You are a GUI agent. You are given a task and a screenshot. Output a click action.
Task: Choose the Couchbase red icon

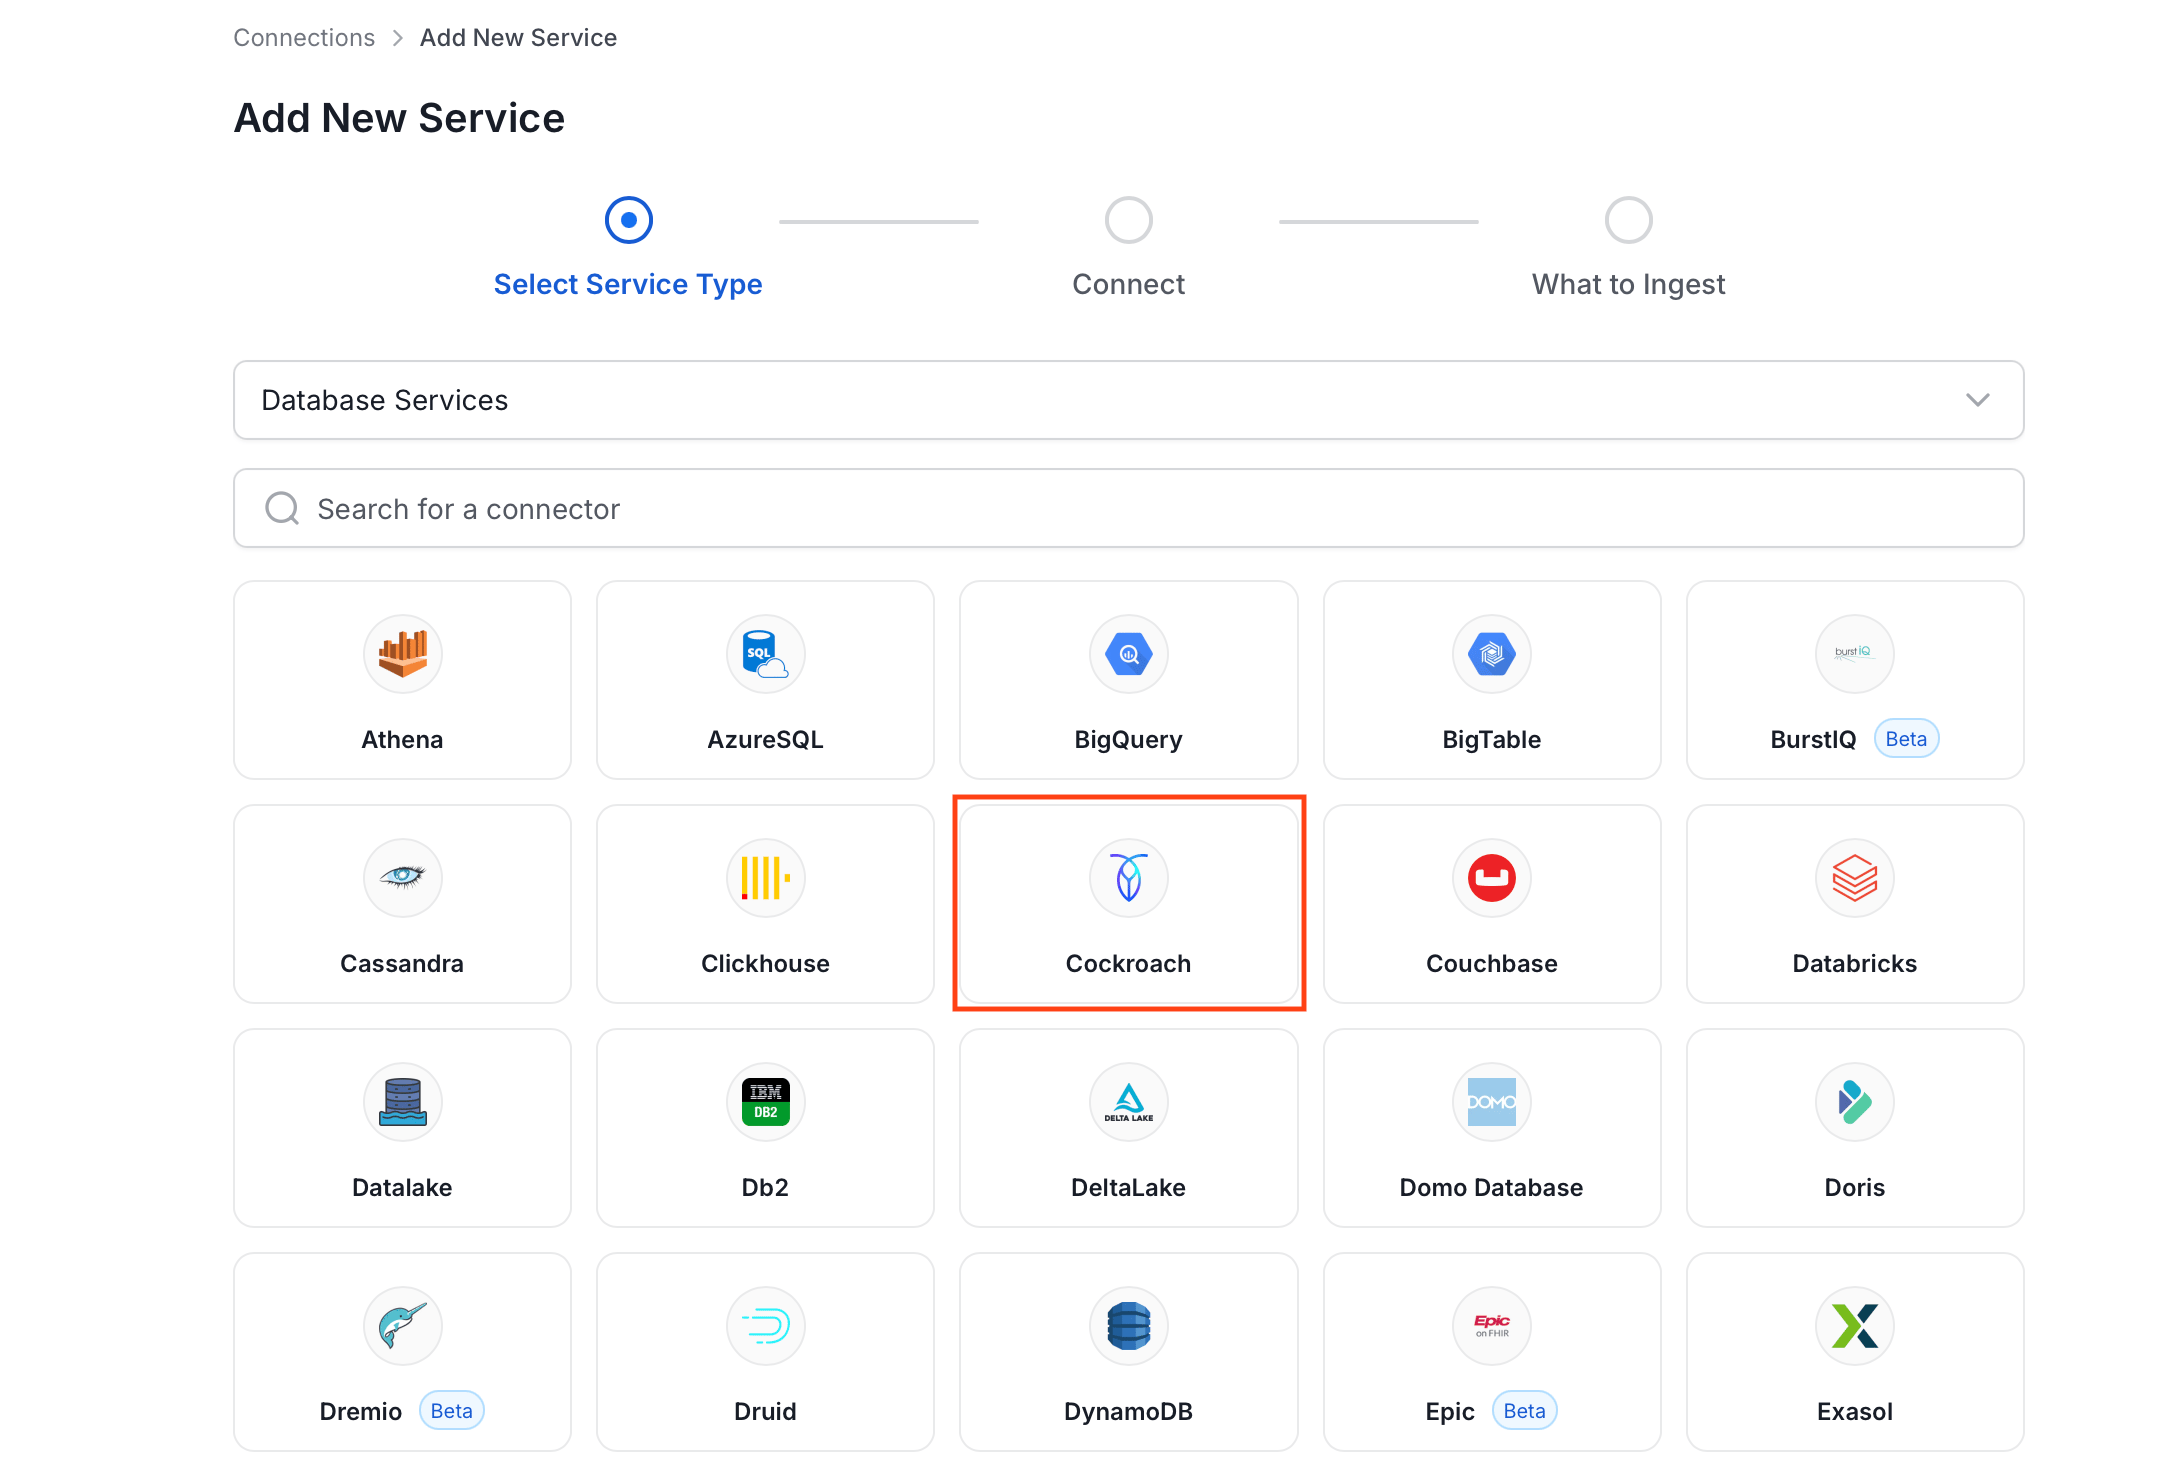point(1491,878)
